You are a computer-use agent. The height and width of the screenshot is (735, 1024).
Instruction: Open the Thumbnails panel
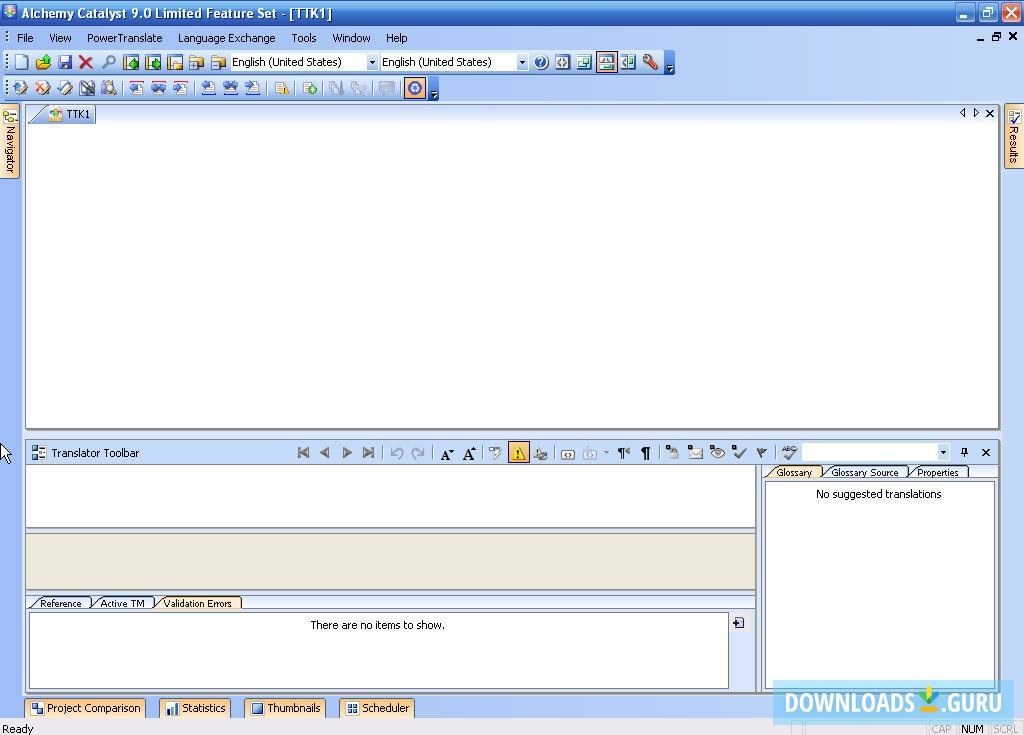tap(286, 708)
